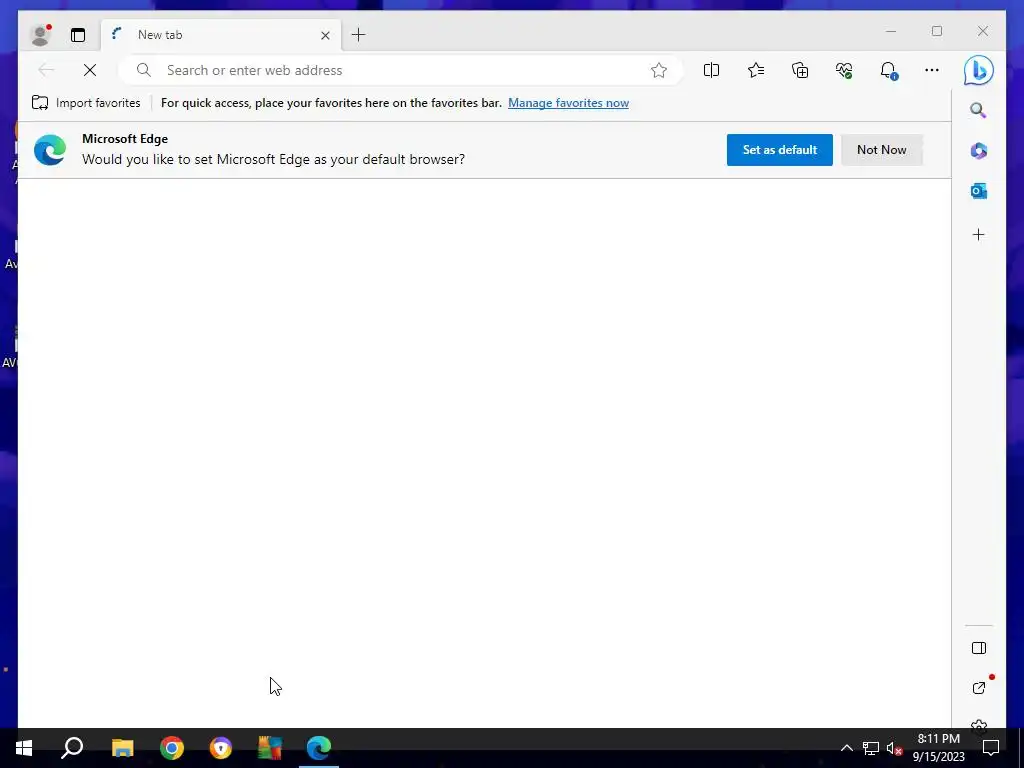The width and height of the screenshot is (1024, 768).
Task: Open clock showing 8:11 PM
Action: [938, 748]
